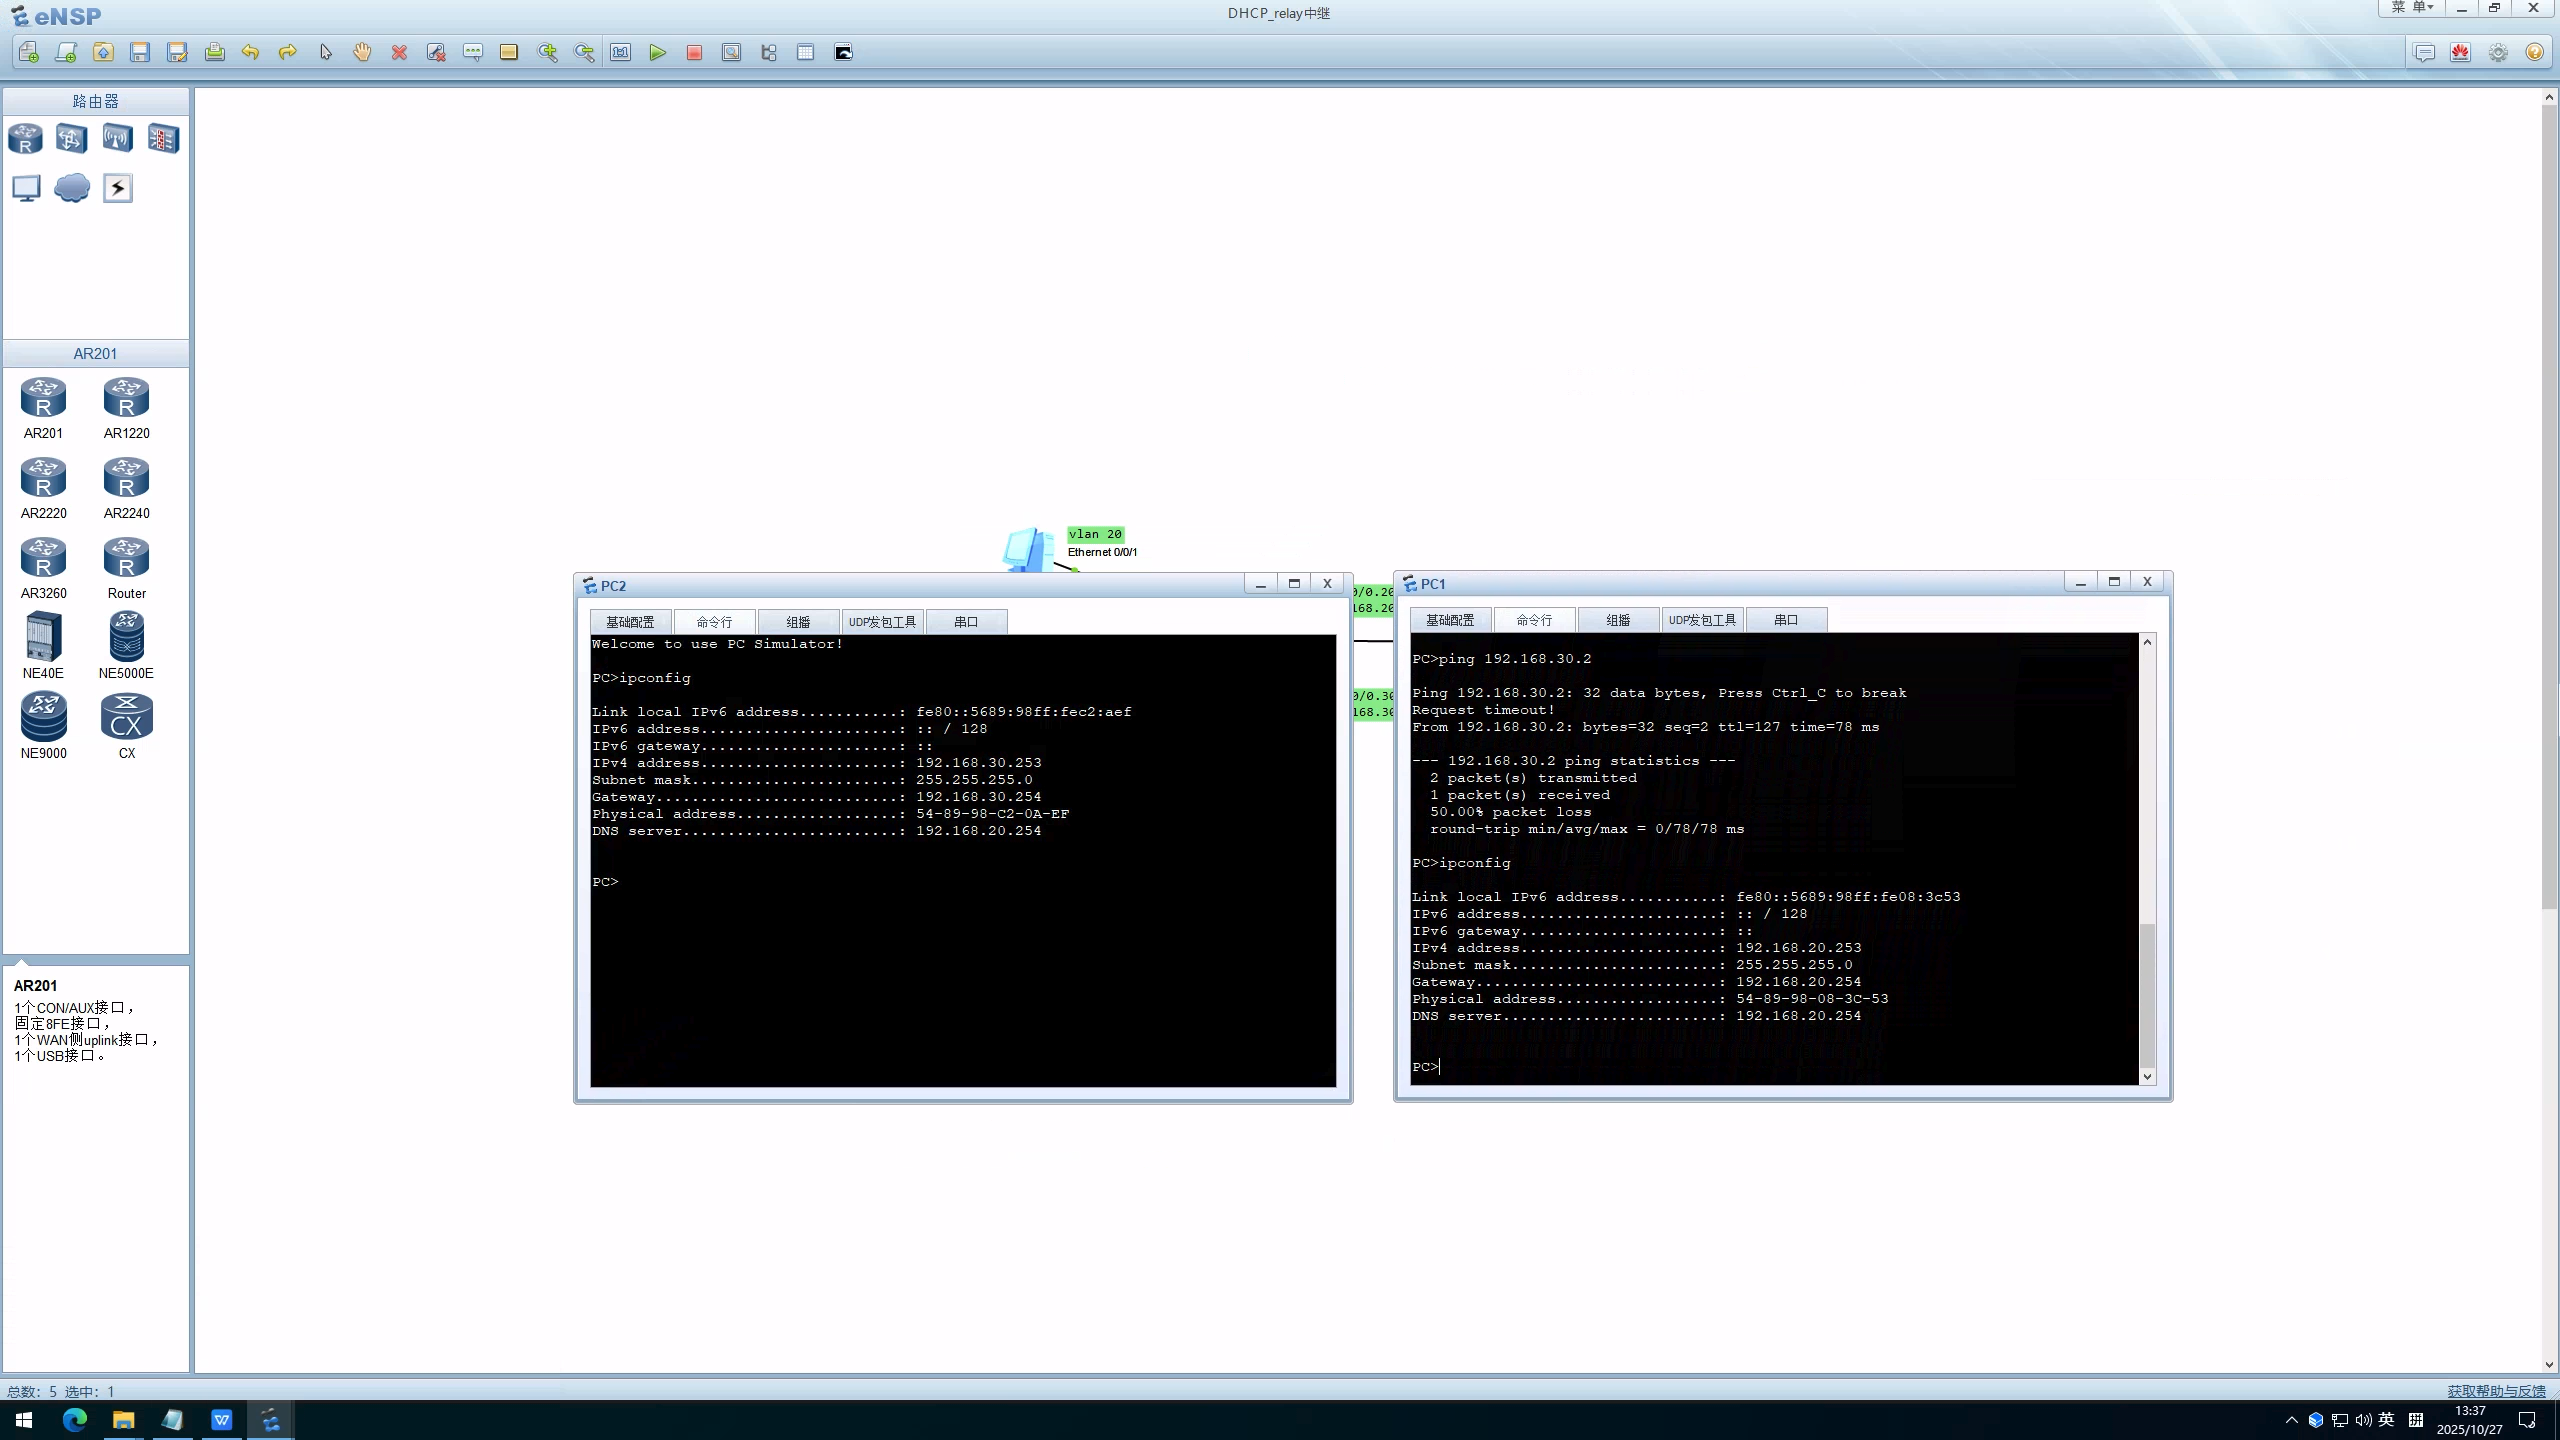Open UDP发包工具 tab in PC1

pyautogui.click(x=1702, y=620)
